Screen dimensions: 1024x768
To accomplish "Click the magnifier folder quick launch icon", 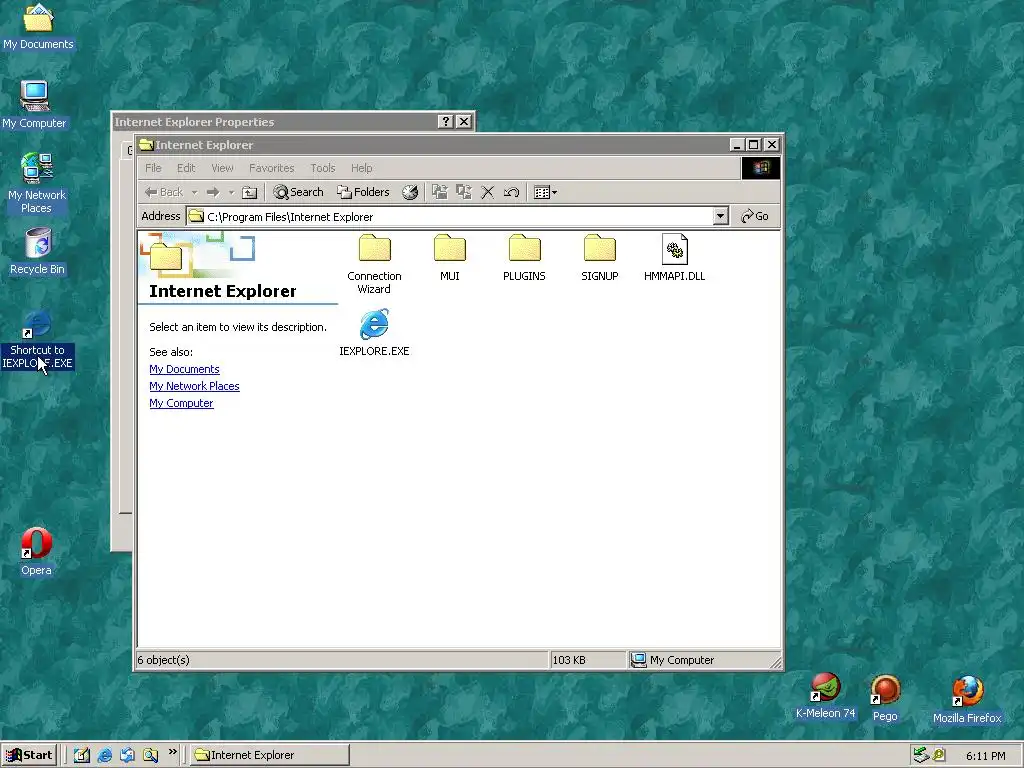I will coord(150,755).
